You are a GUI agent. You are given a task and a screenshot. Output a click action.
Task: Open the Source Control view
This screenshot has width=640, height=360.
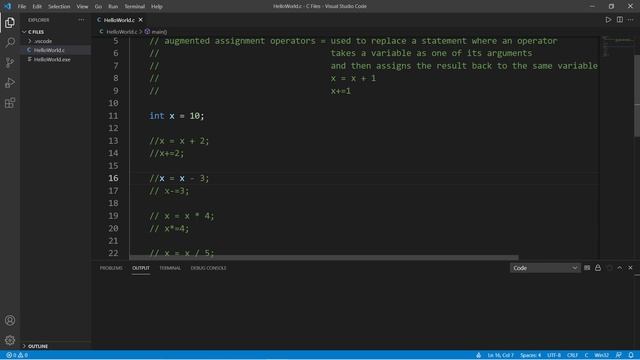pos(10,62)
